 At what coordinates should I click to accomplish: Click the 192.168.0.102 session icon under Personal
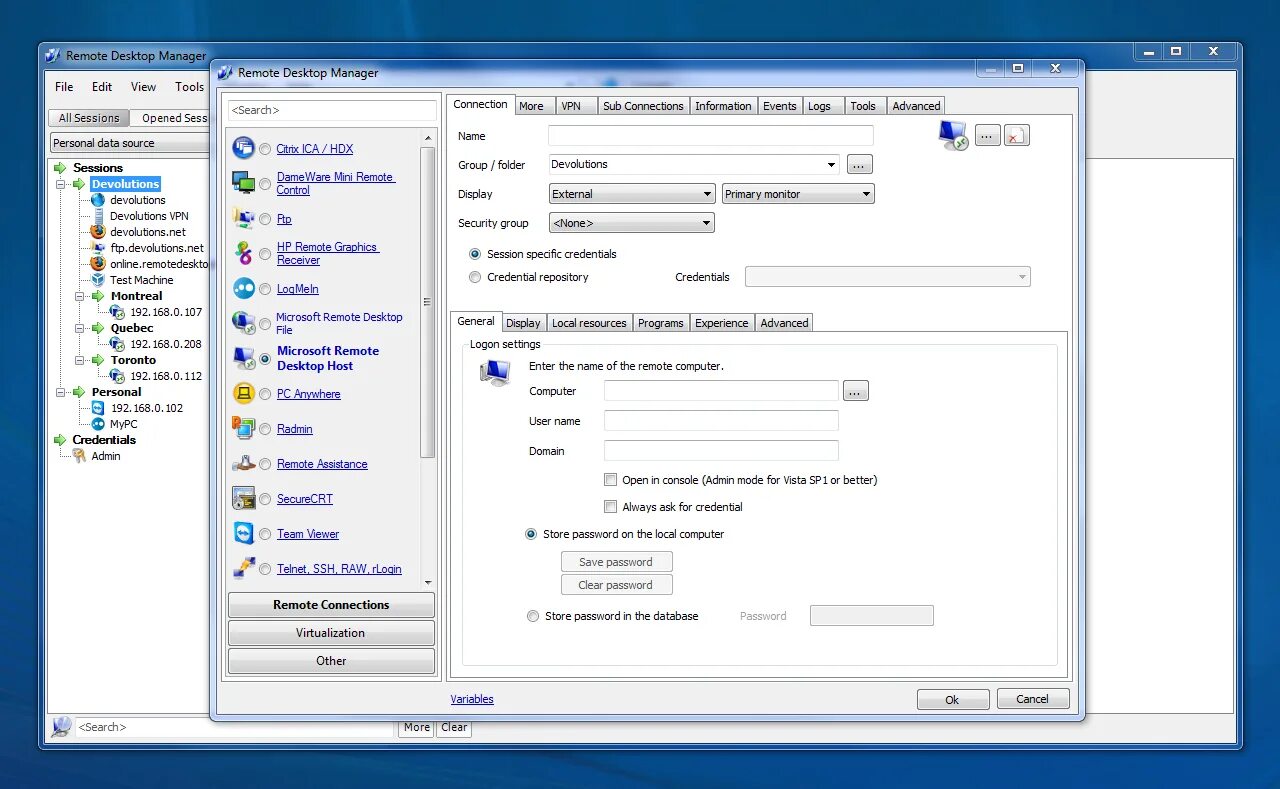coord(98,408)
